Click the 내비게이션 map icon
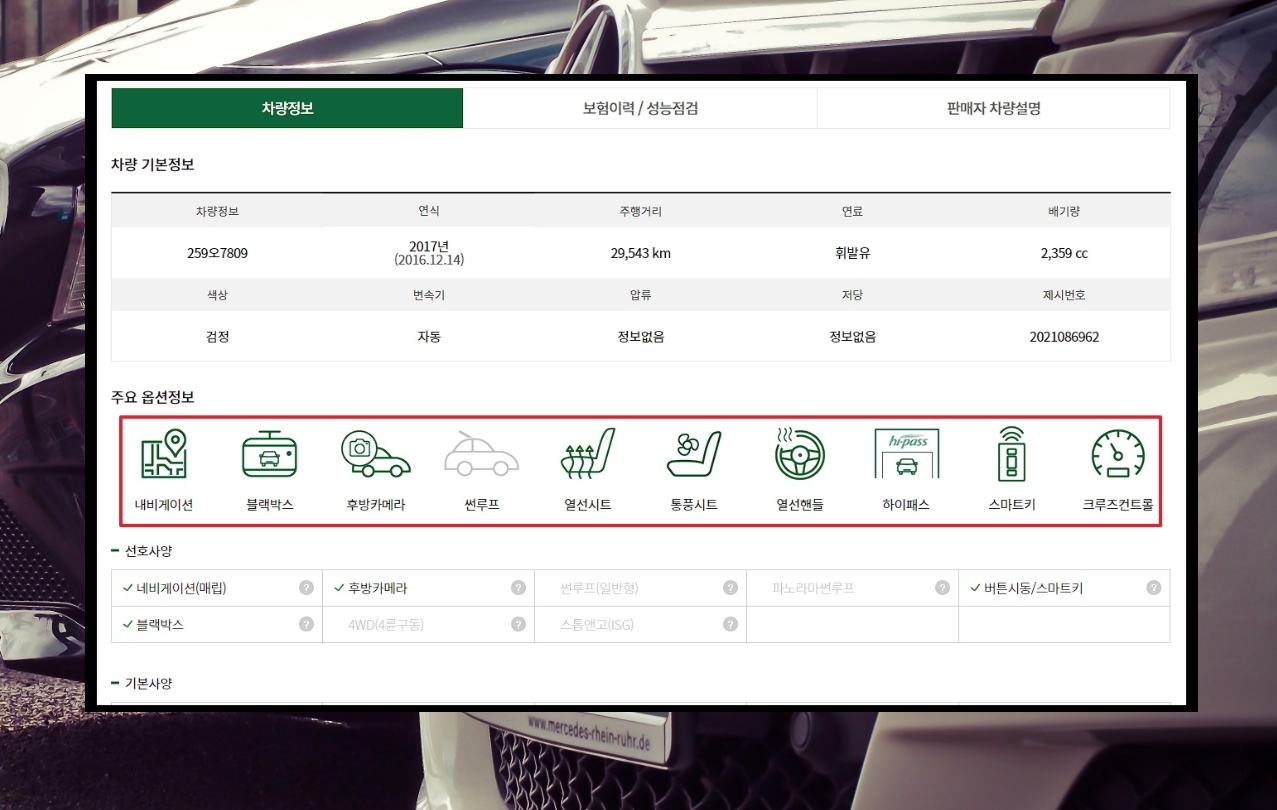This screenshot has height=810, width=1277. pyautogui.click(x=164, y=454)
